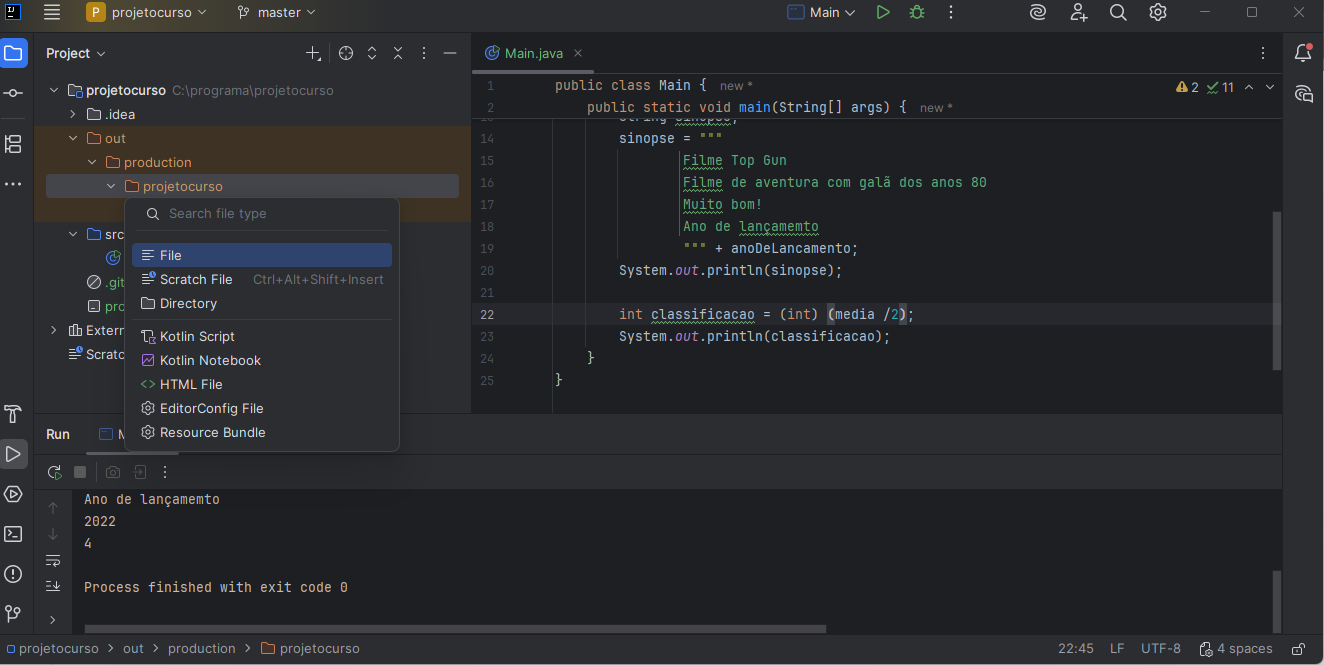Toggle soft-wrap in the Run console
This screenshot has height=665, width=1324.
pos(53,561)
